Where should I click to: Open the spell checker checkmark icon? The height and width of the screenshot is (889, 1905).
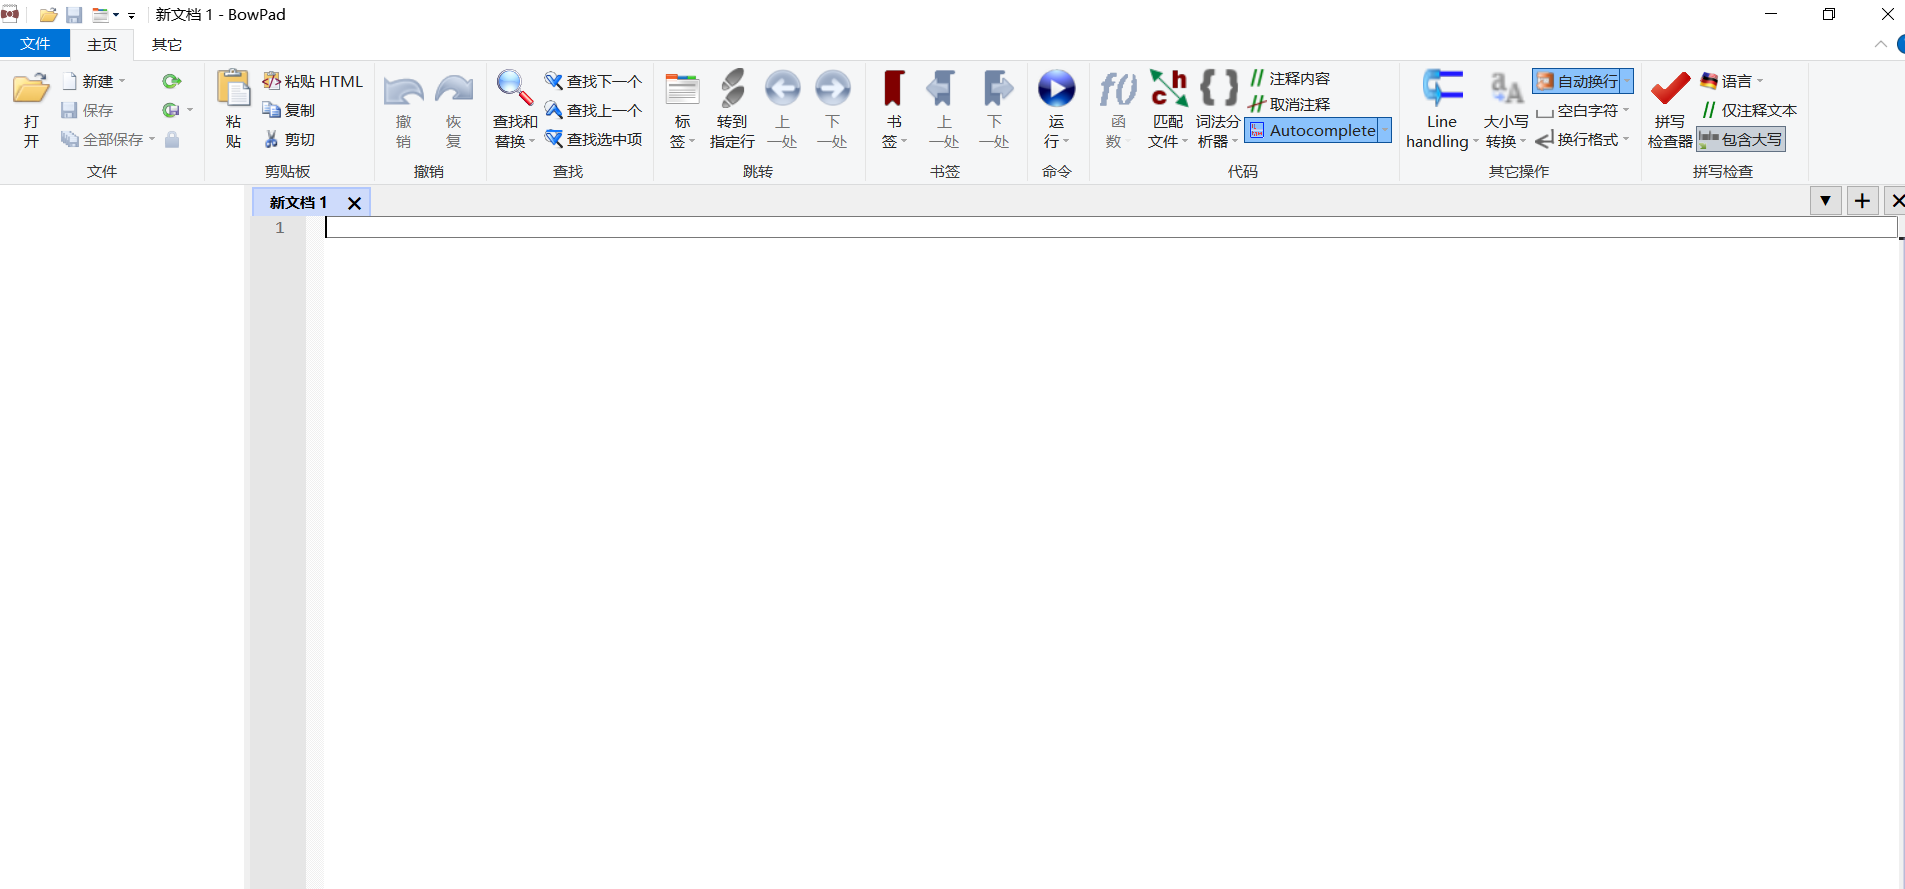[x=1669, y=90]
